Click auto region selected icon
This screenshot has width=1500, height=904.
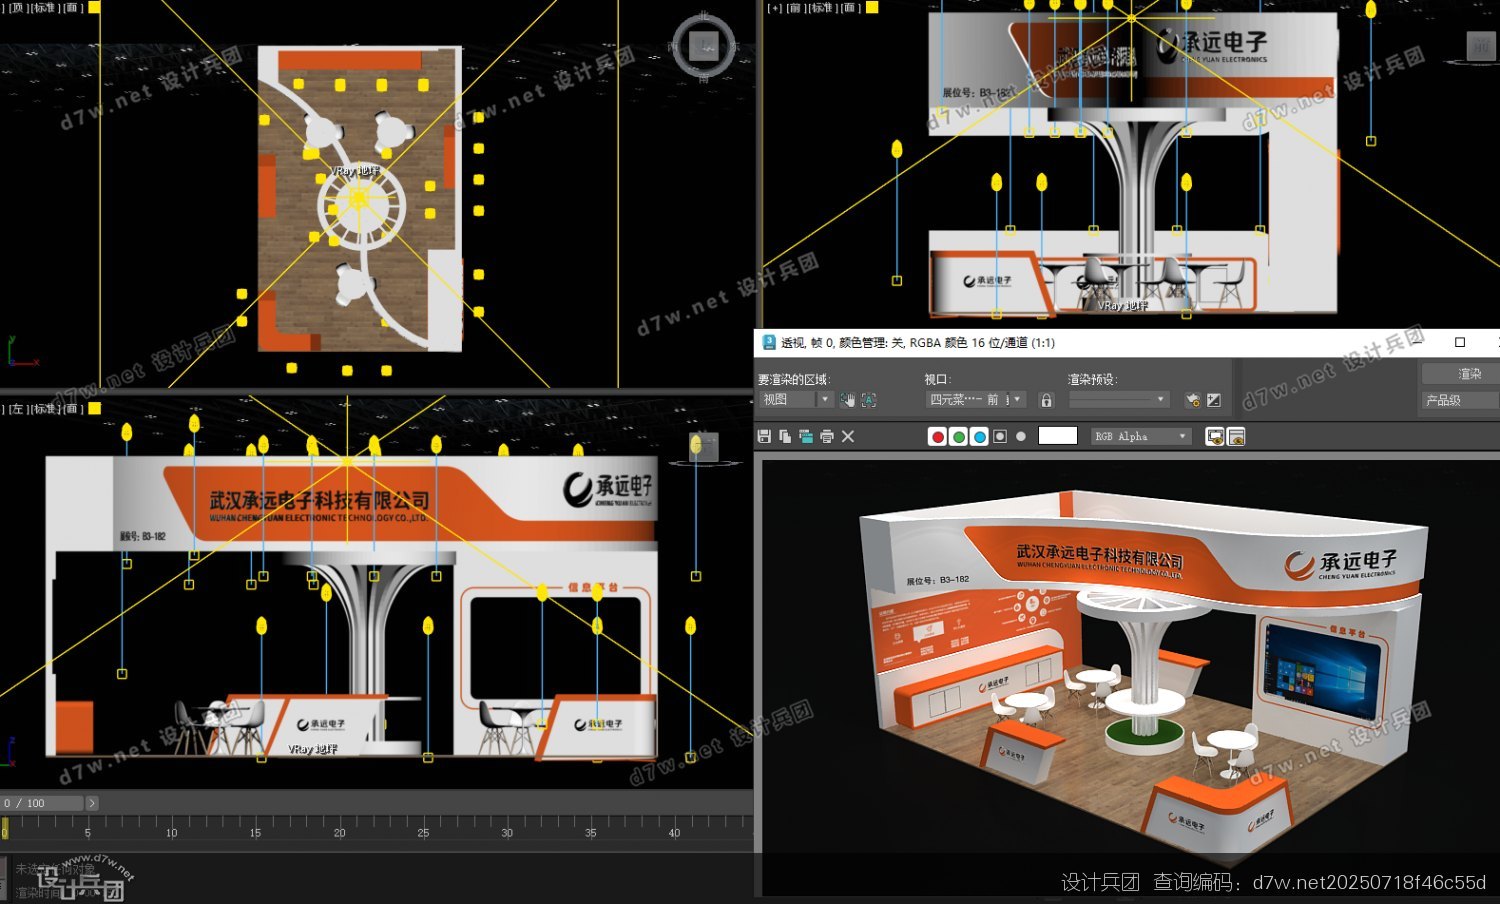869,400
